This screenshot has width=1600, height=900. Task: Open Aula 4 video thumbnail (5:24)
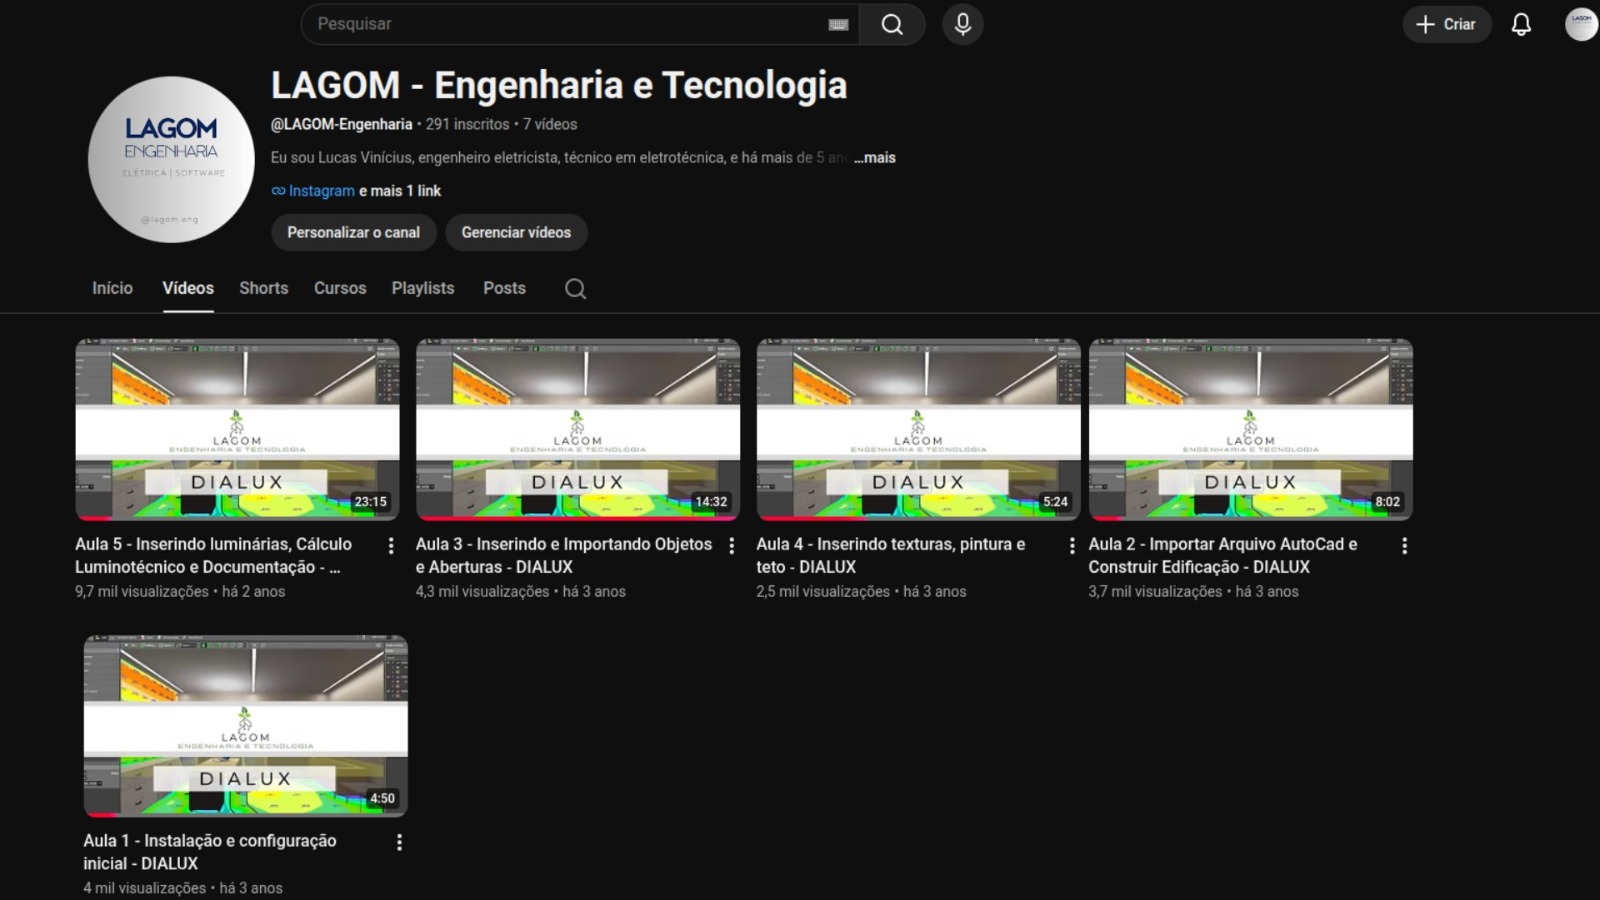pos(919,430)
